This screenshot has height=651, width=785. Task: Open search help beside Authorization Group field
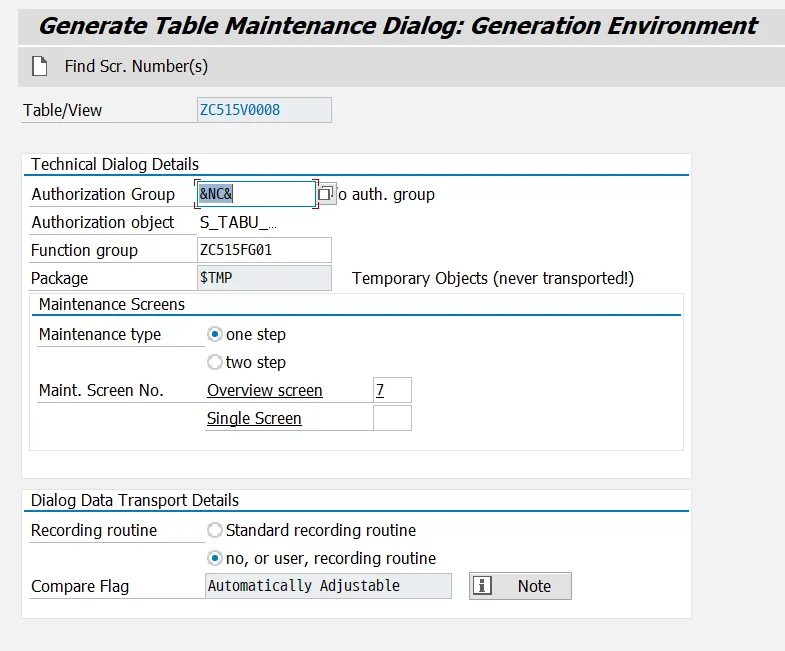pyautogui.click(x=326, y=194)
